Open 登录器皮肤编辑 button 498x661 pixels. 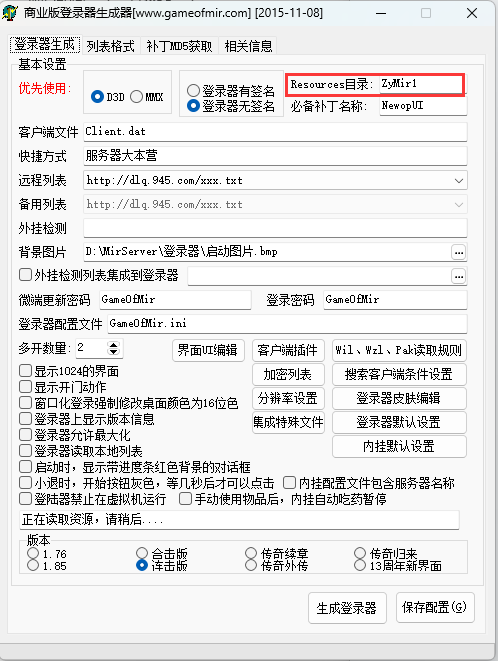click(399, 398)
